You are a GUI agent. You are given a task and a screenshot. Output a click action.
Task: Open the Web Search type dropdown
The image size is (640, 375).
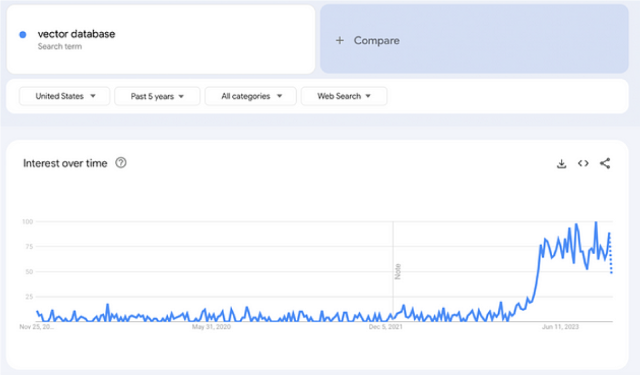point(344,96)
